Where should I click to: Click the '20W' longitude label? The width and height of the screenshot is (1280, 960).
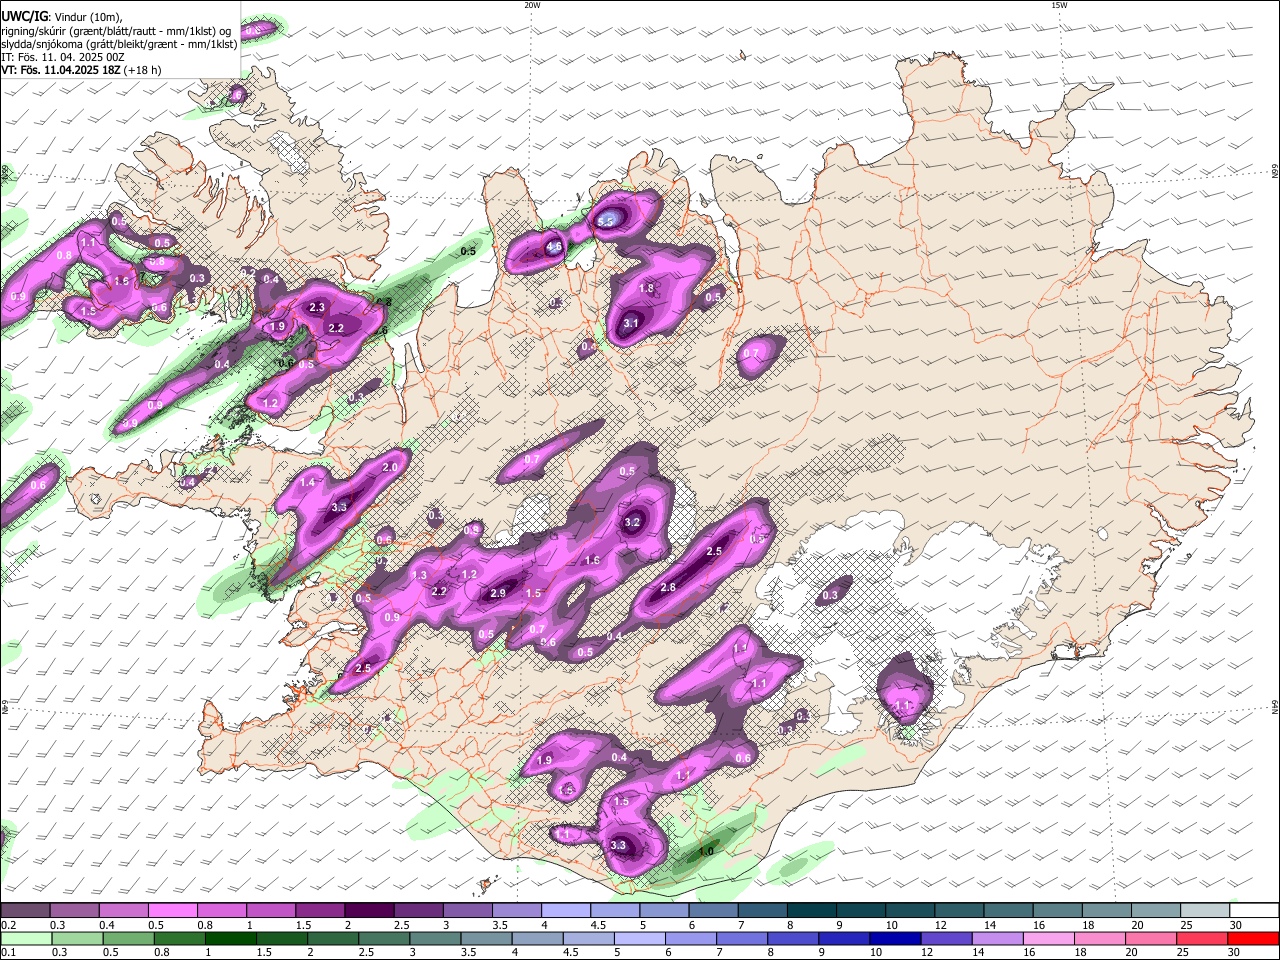532,5
